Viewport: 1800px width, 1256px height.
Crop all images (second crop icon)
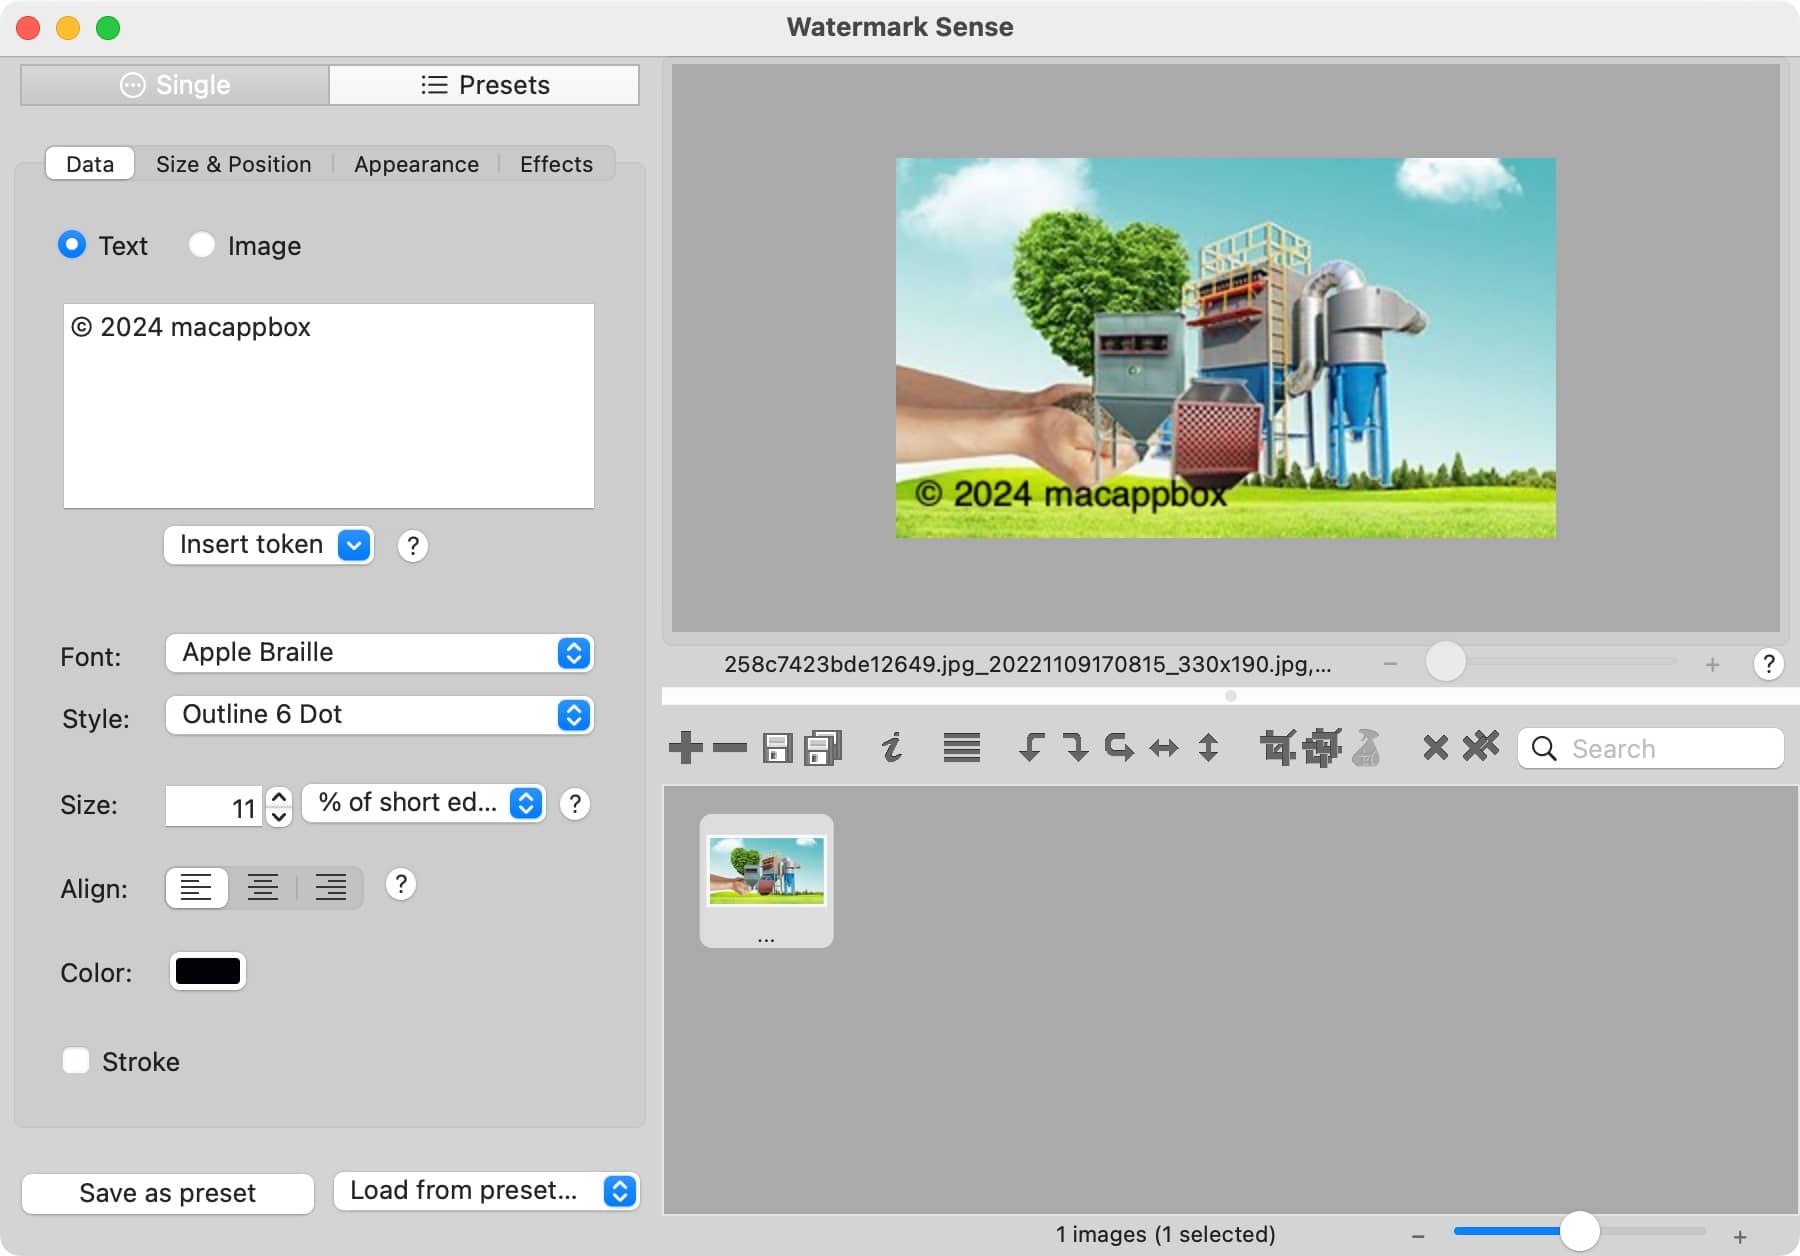pos(1322,747)
